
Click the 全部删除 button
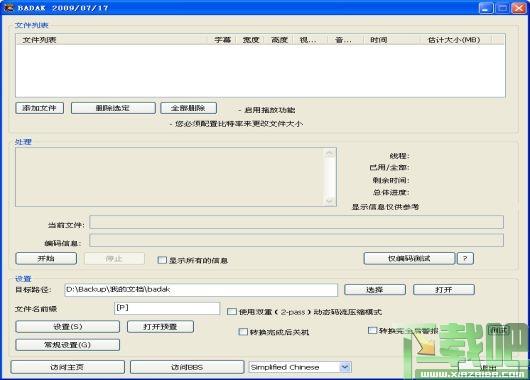(188, 108)
